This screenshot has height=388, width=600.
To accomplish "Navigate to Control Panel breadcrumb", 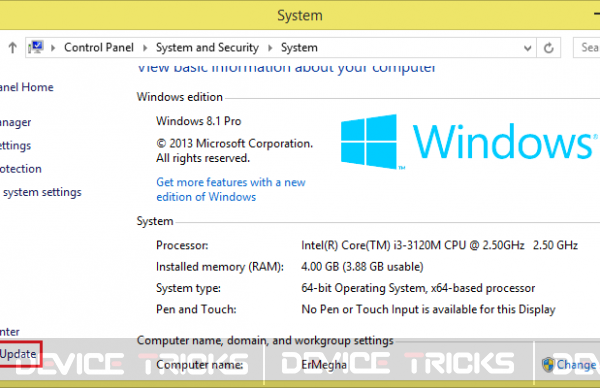I will tap(99, 47).
